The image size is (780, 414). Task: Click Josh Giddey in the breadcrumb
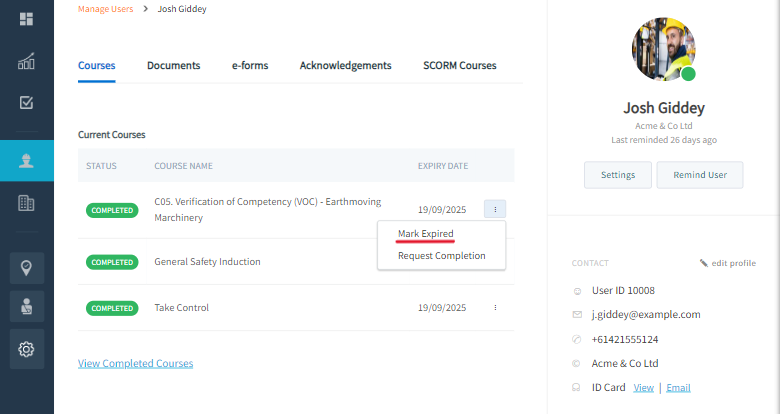click(x=182, y=9)
